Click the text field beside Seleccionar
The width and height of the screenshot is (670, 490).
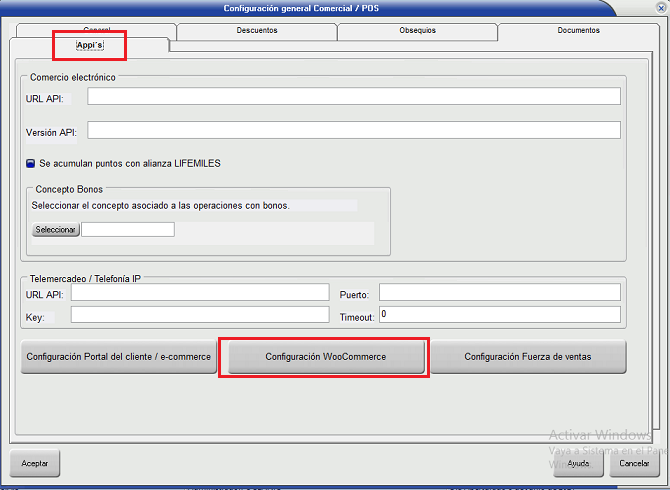tap(128, 230)
